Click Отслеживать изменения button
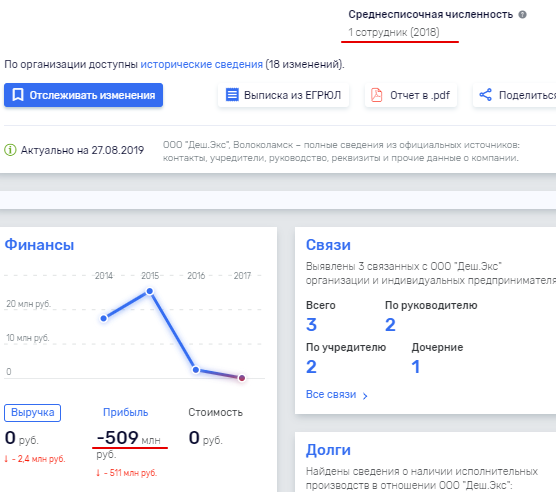This screenshot has height=492, width=556. pyautogui.click(x=84, y=95)
